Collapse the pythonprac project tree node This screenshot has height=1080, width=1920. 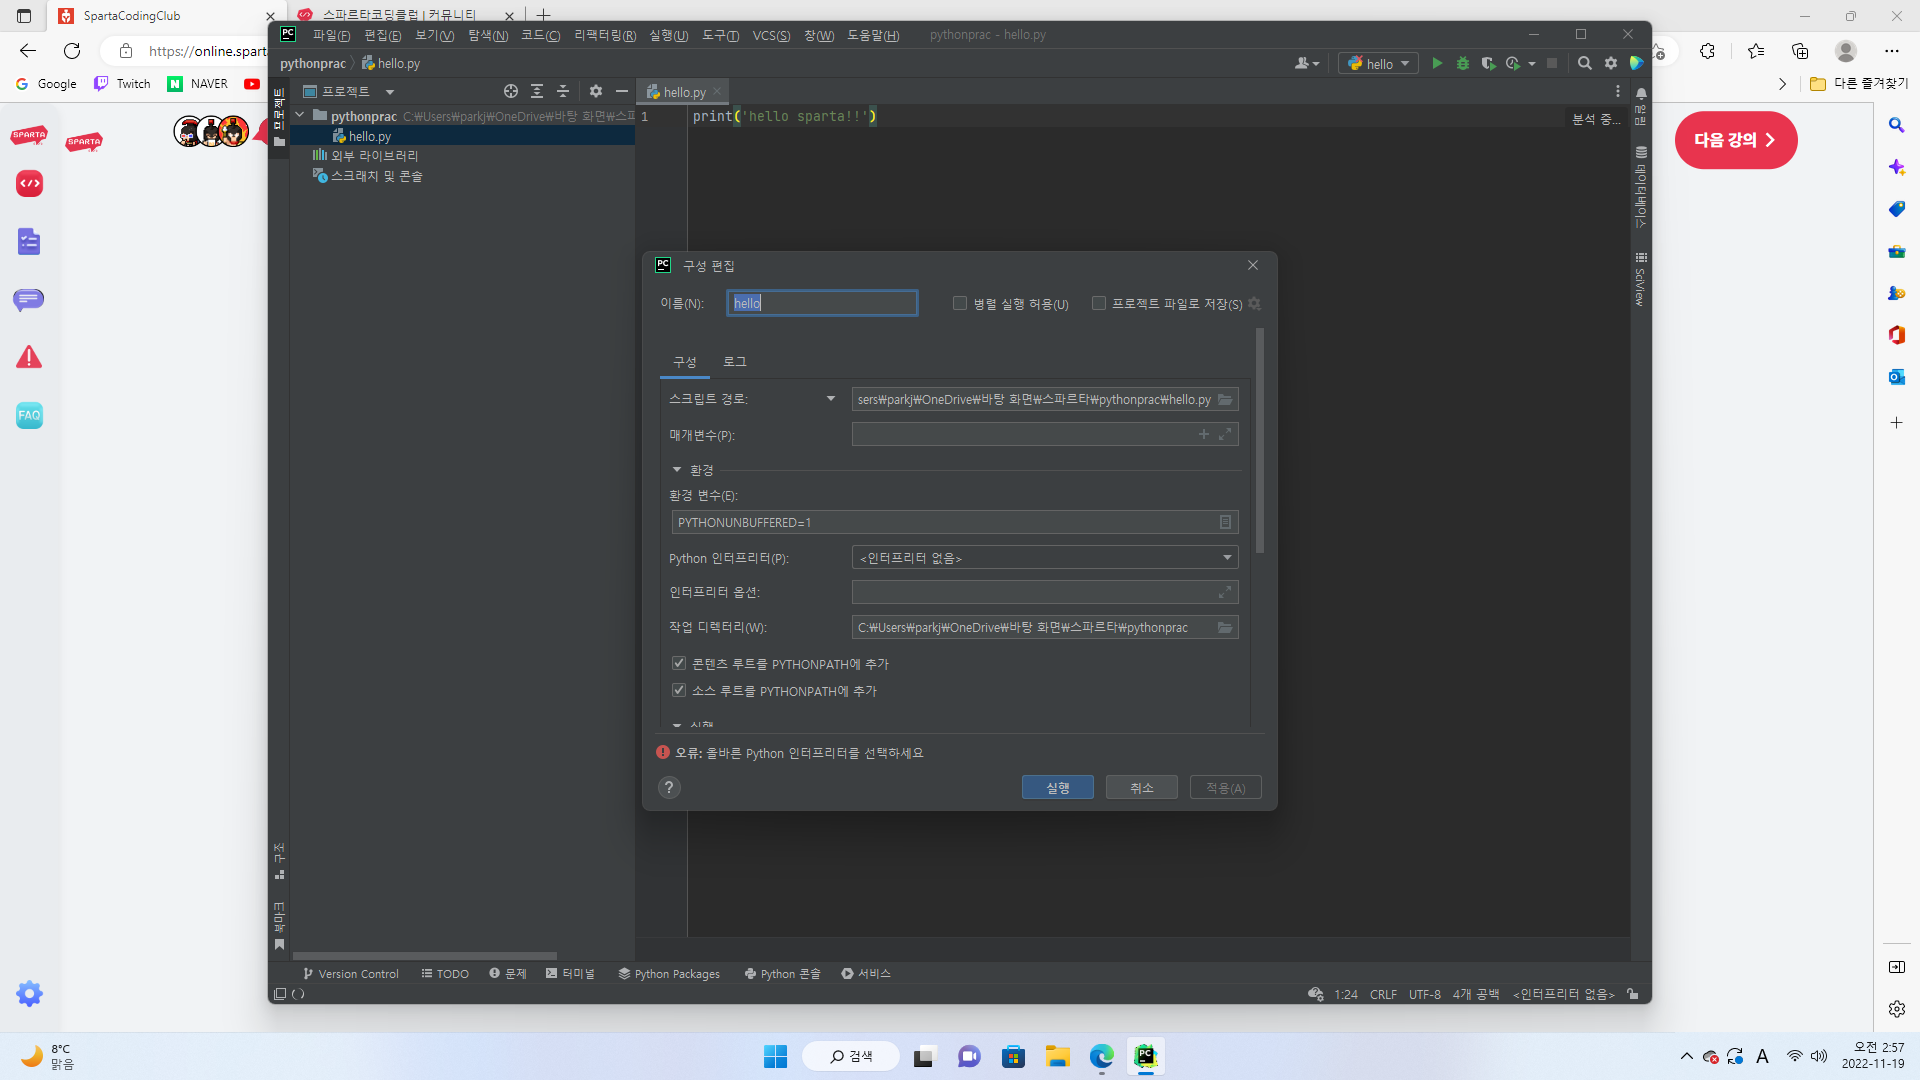(299, 116)
